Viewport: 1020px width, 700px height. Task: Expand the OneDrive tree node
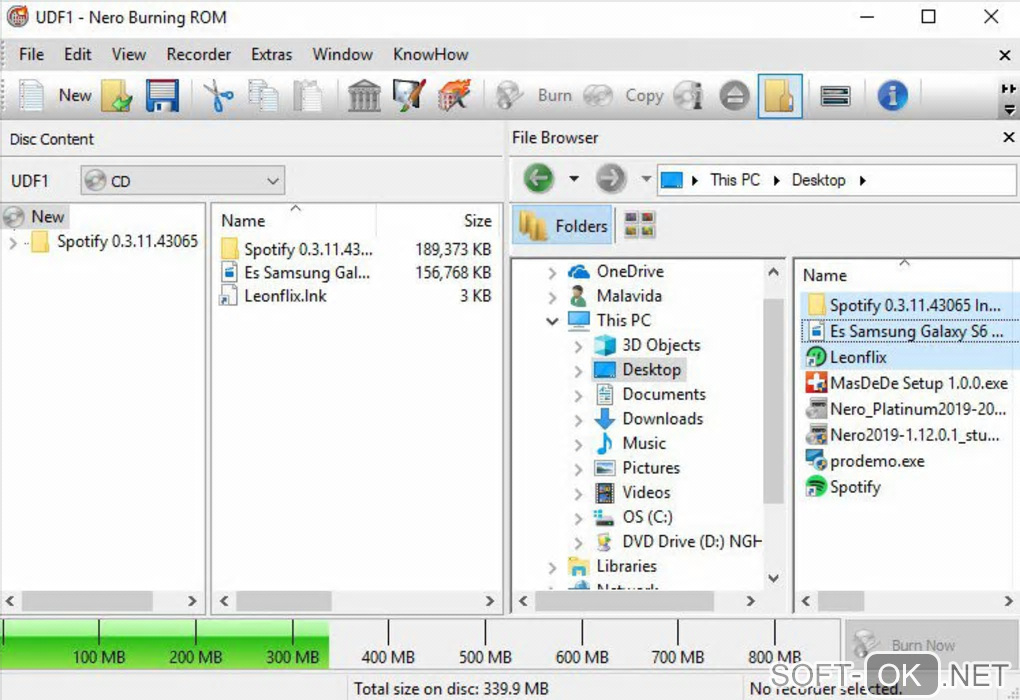tap(552, 273)
